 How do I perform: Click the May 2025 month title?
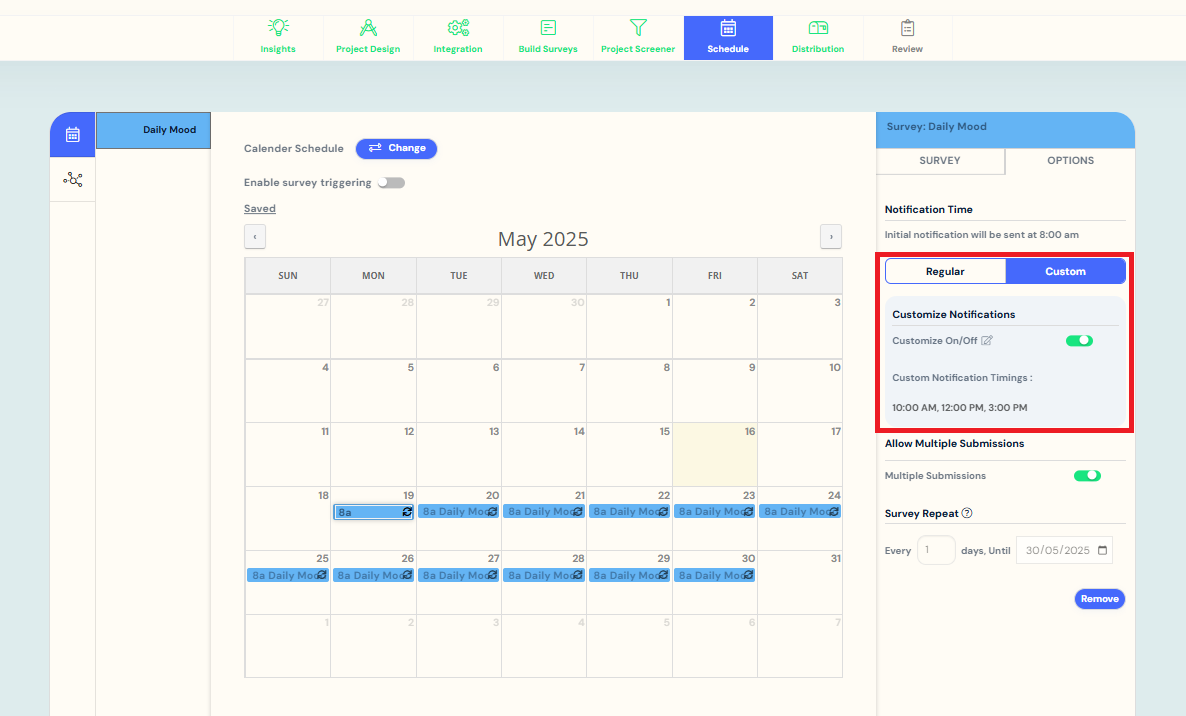click(543, 239)
